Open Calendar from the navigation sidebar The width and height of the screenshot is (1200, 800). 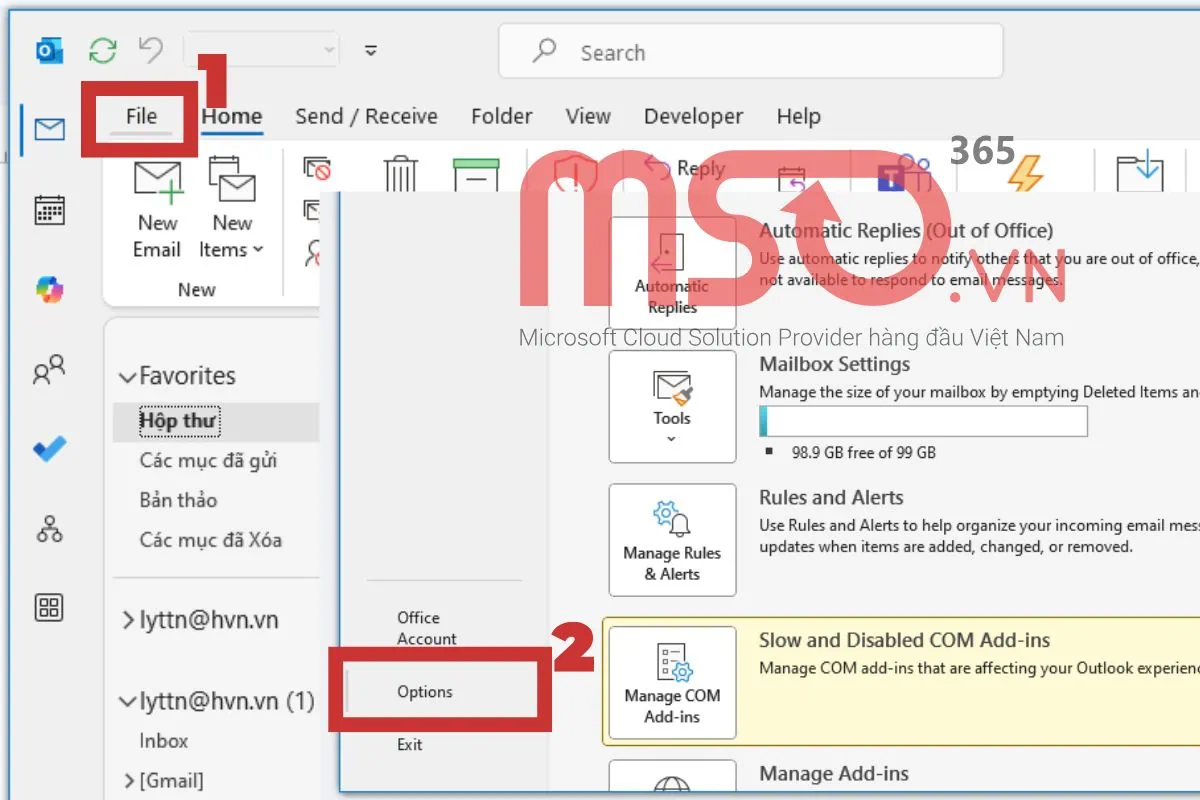tap(48, 212)
